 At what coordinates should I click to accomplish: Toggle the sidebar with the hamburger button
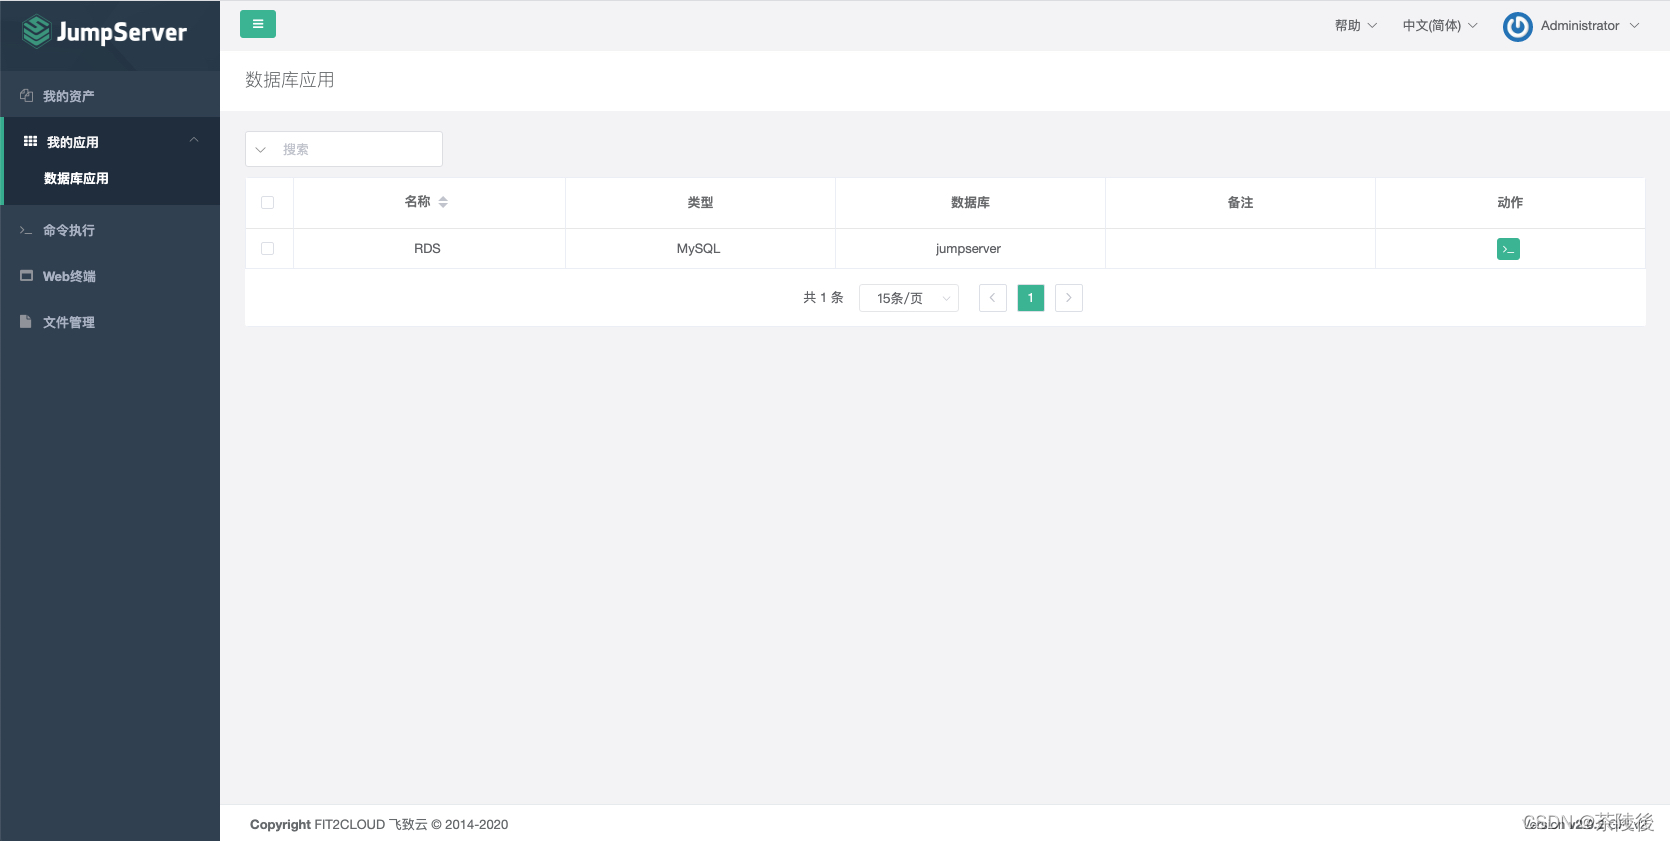click(x=257, y=24)
